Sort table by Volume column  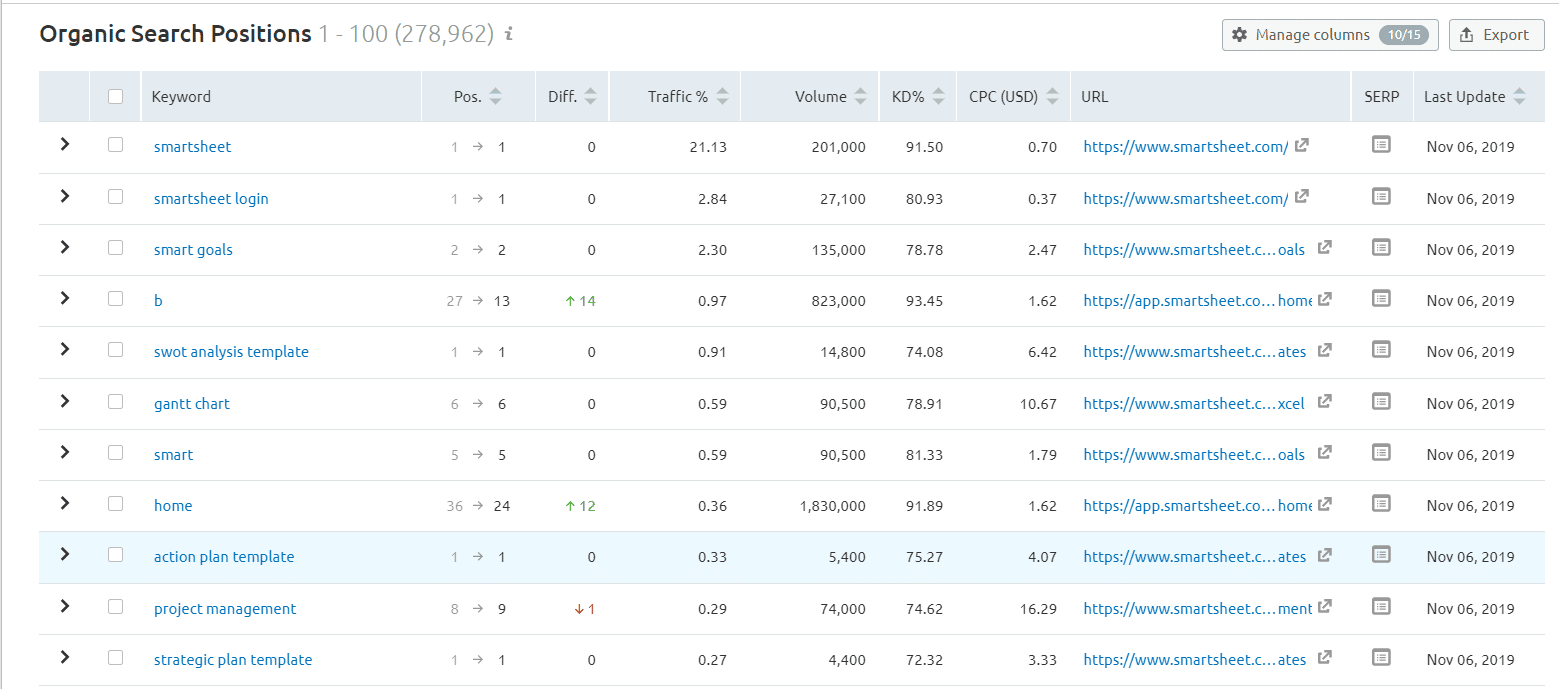(860, 97)
